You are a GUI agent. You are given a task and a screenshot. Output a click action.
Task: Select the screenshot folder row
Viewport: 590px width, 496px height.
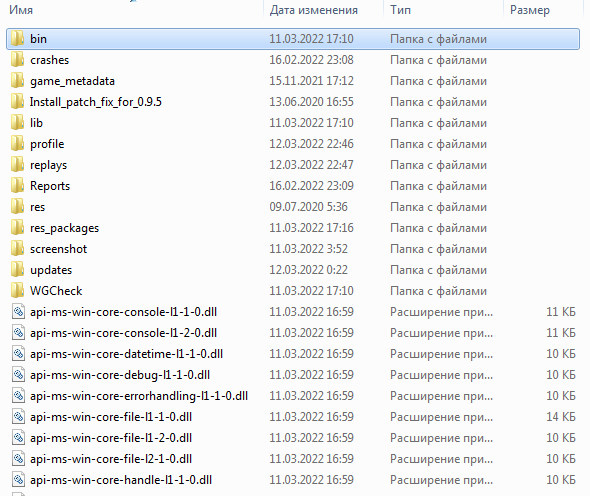coord(293,249)
